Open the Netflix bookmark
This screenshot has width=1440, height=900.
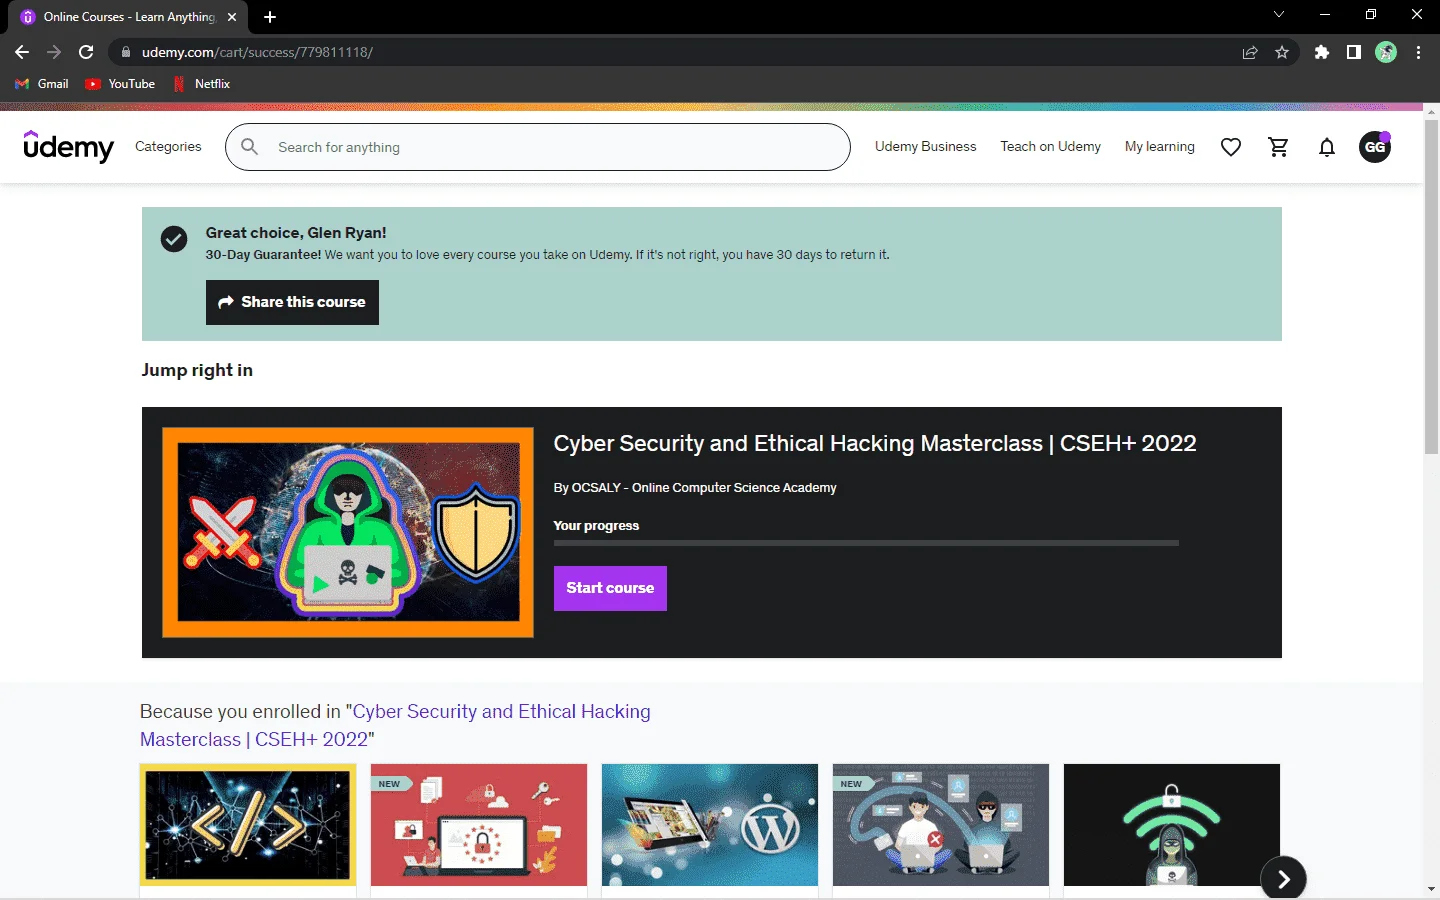pos(203,84)
